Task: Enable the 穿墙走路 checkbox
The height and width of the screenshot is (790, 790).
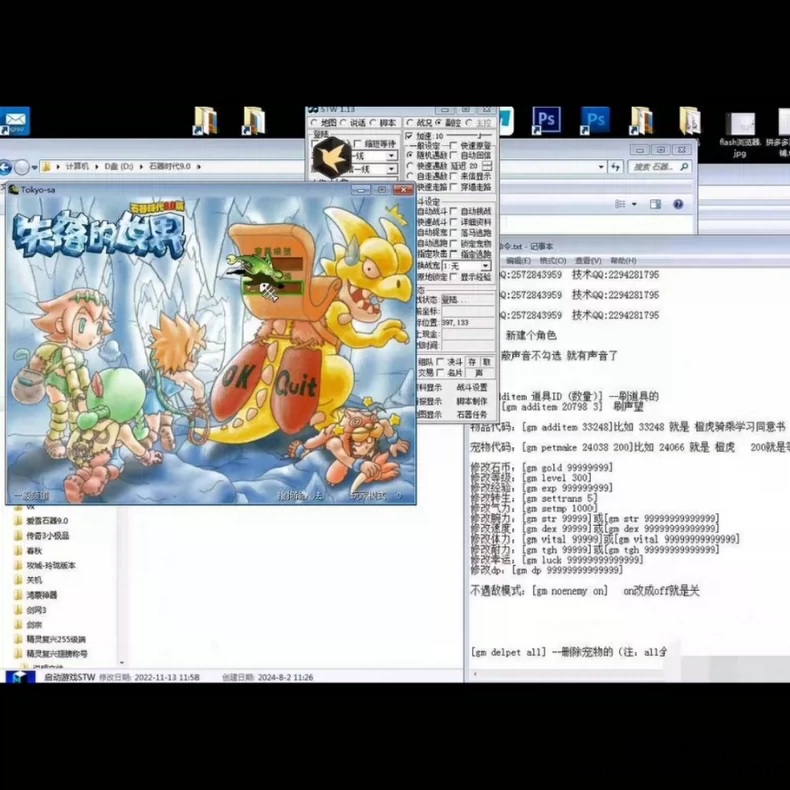Action: [453, 187]
